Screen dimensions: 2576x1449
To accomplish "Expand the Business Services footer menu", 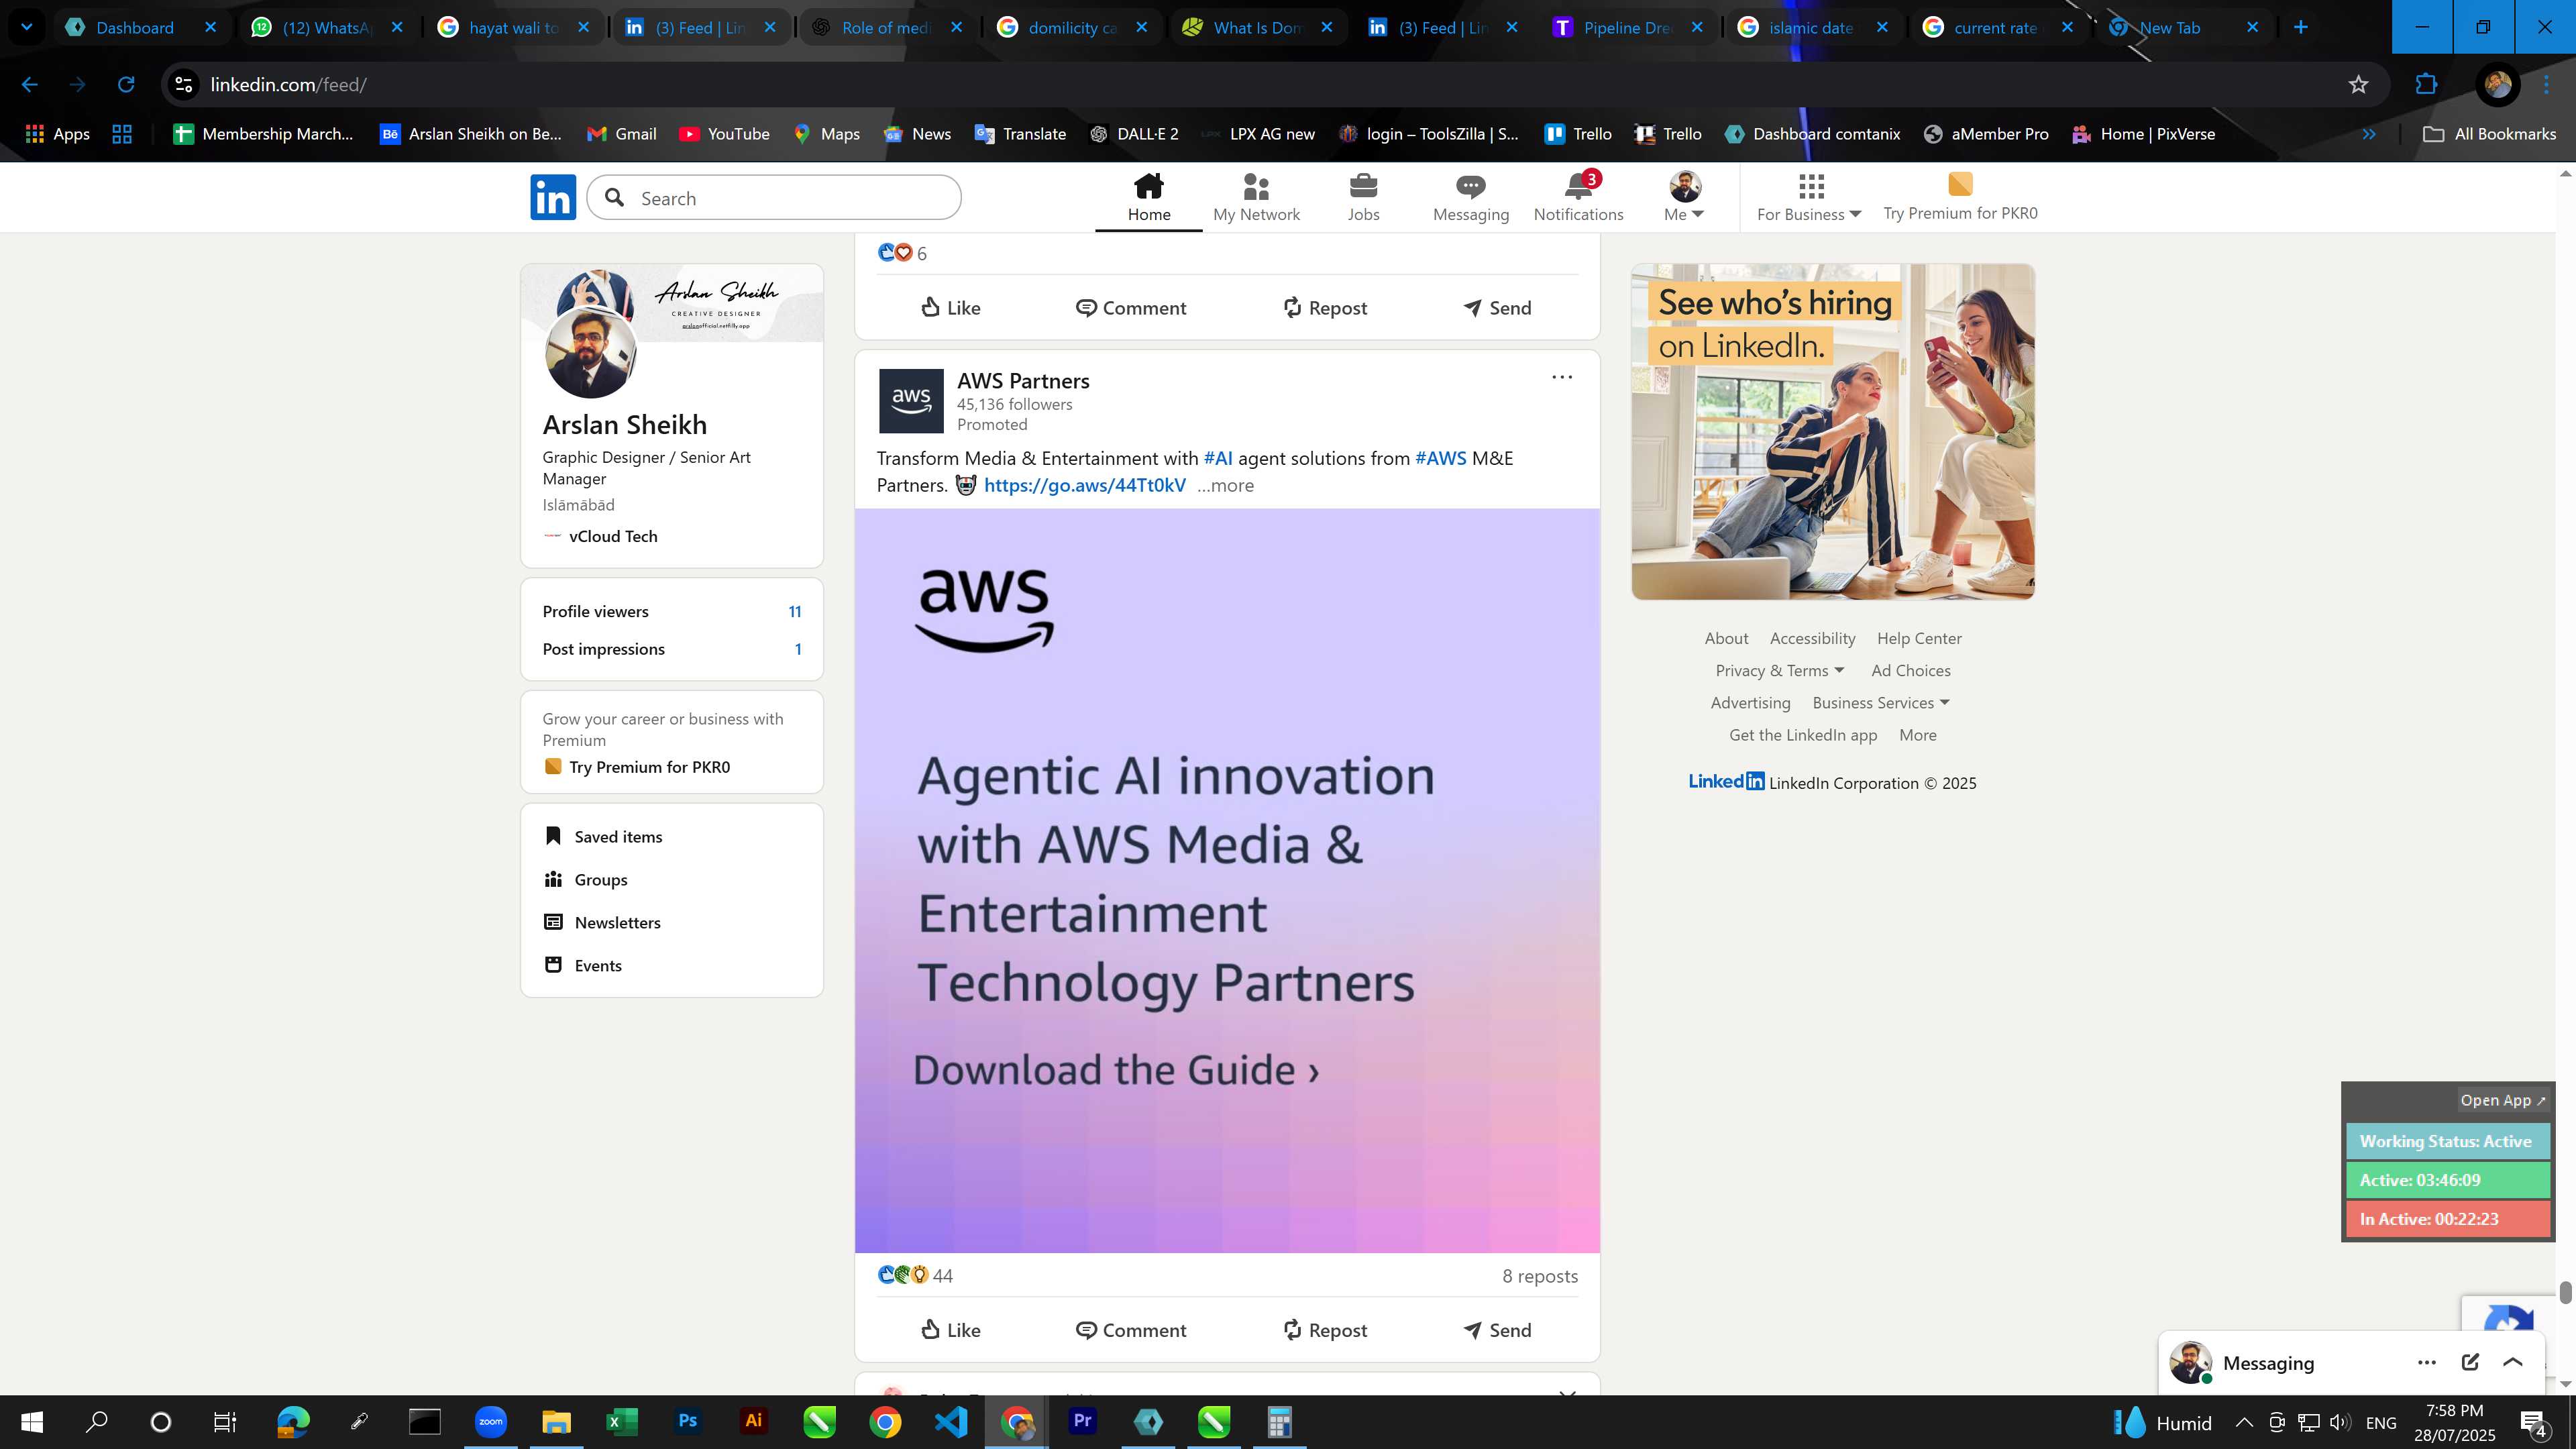I will pyautogui.click(x=1880, y=703).
